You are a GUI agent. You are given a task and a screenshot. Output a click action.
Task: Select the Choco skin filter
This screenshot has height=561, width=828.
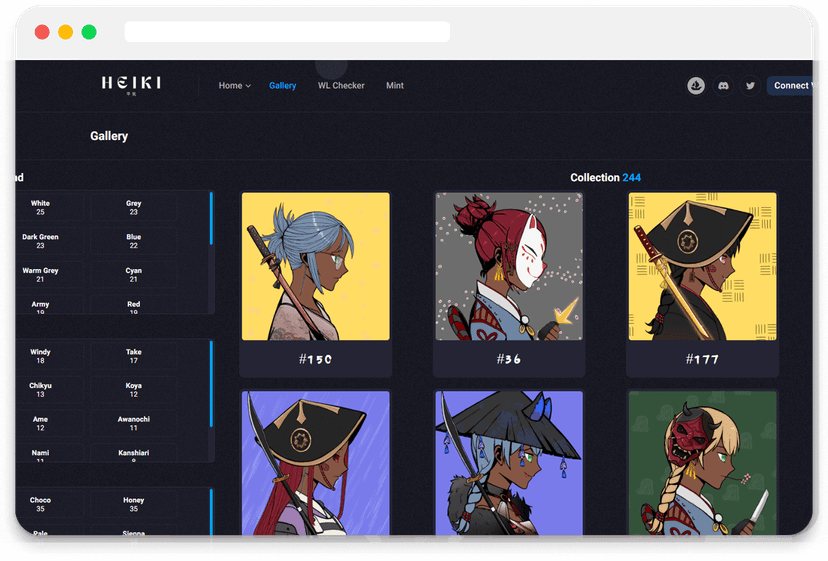[x=40, y=504]
